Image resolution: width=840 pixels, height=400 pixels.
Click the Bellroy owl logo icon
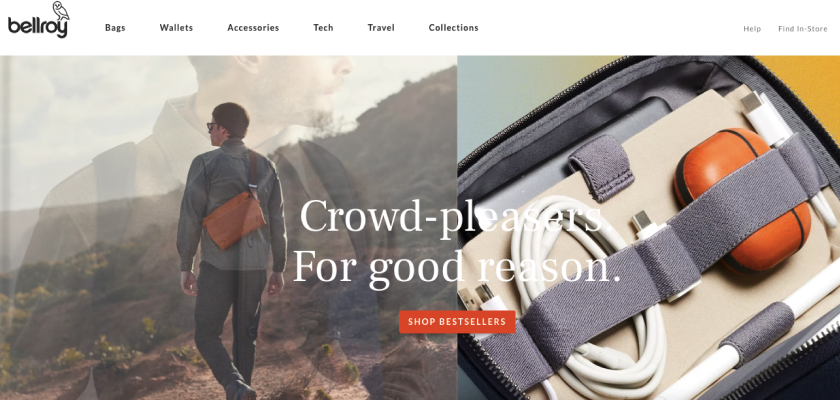(x=61, y=11)
